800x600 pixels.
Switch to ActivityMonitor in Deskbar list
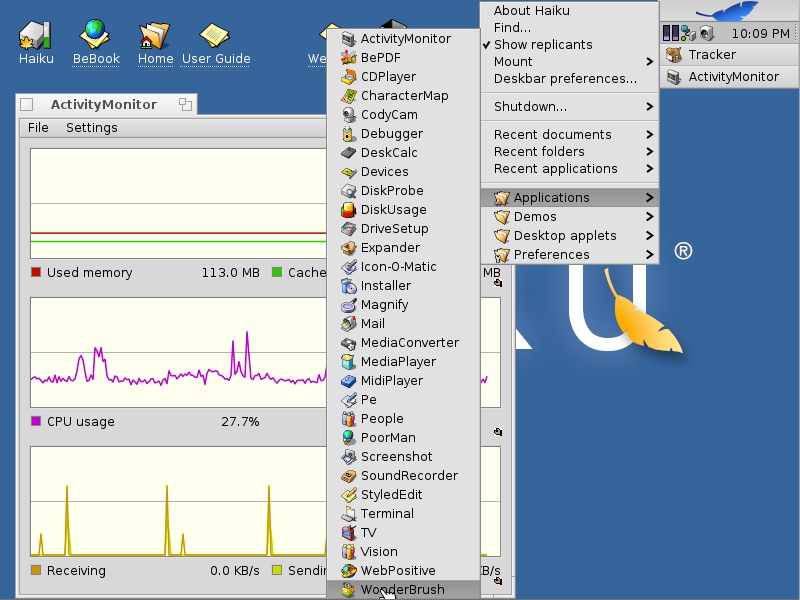tap(730, 77)
